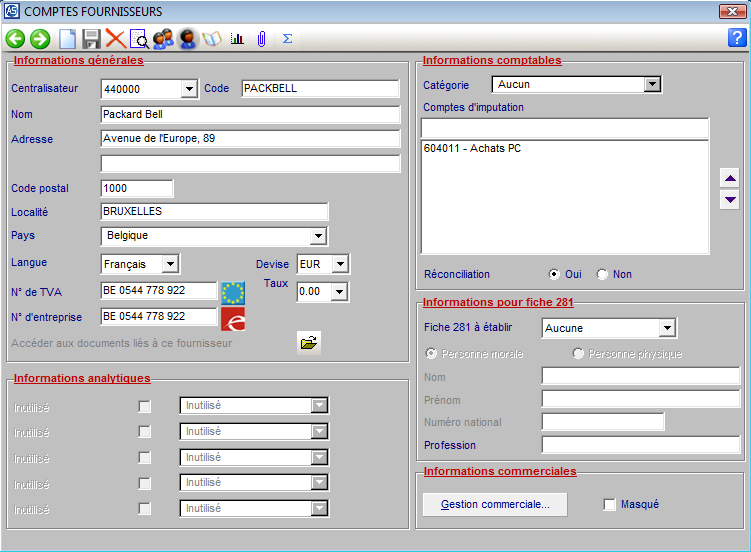This screenshot has width=751, height=552.
Task: Open linked supplier documents folder icon
Action: click(x=309, y=343)
